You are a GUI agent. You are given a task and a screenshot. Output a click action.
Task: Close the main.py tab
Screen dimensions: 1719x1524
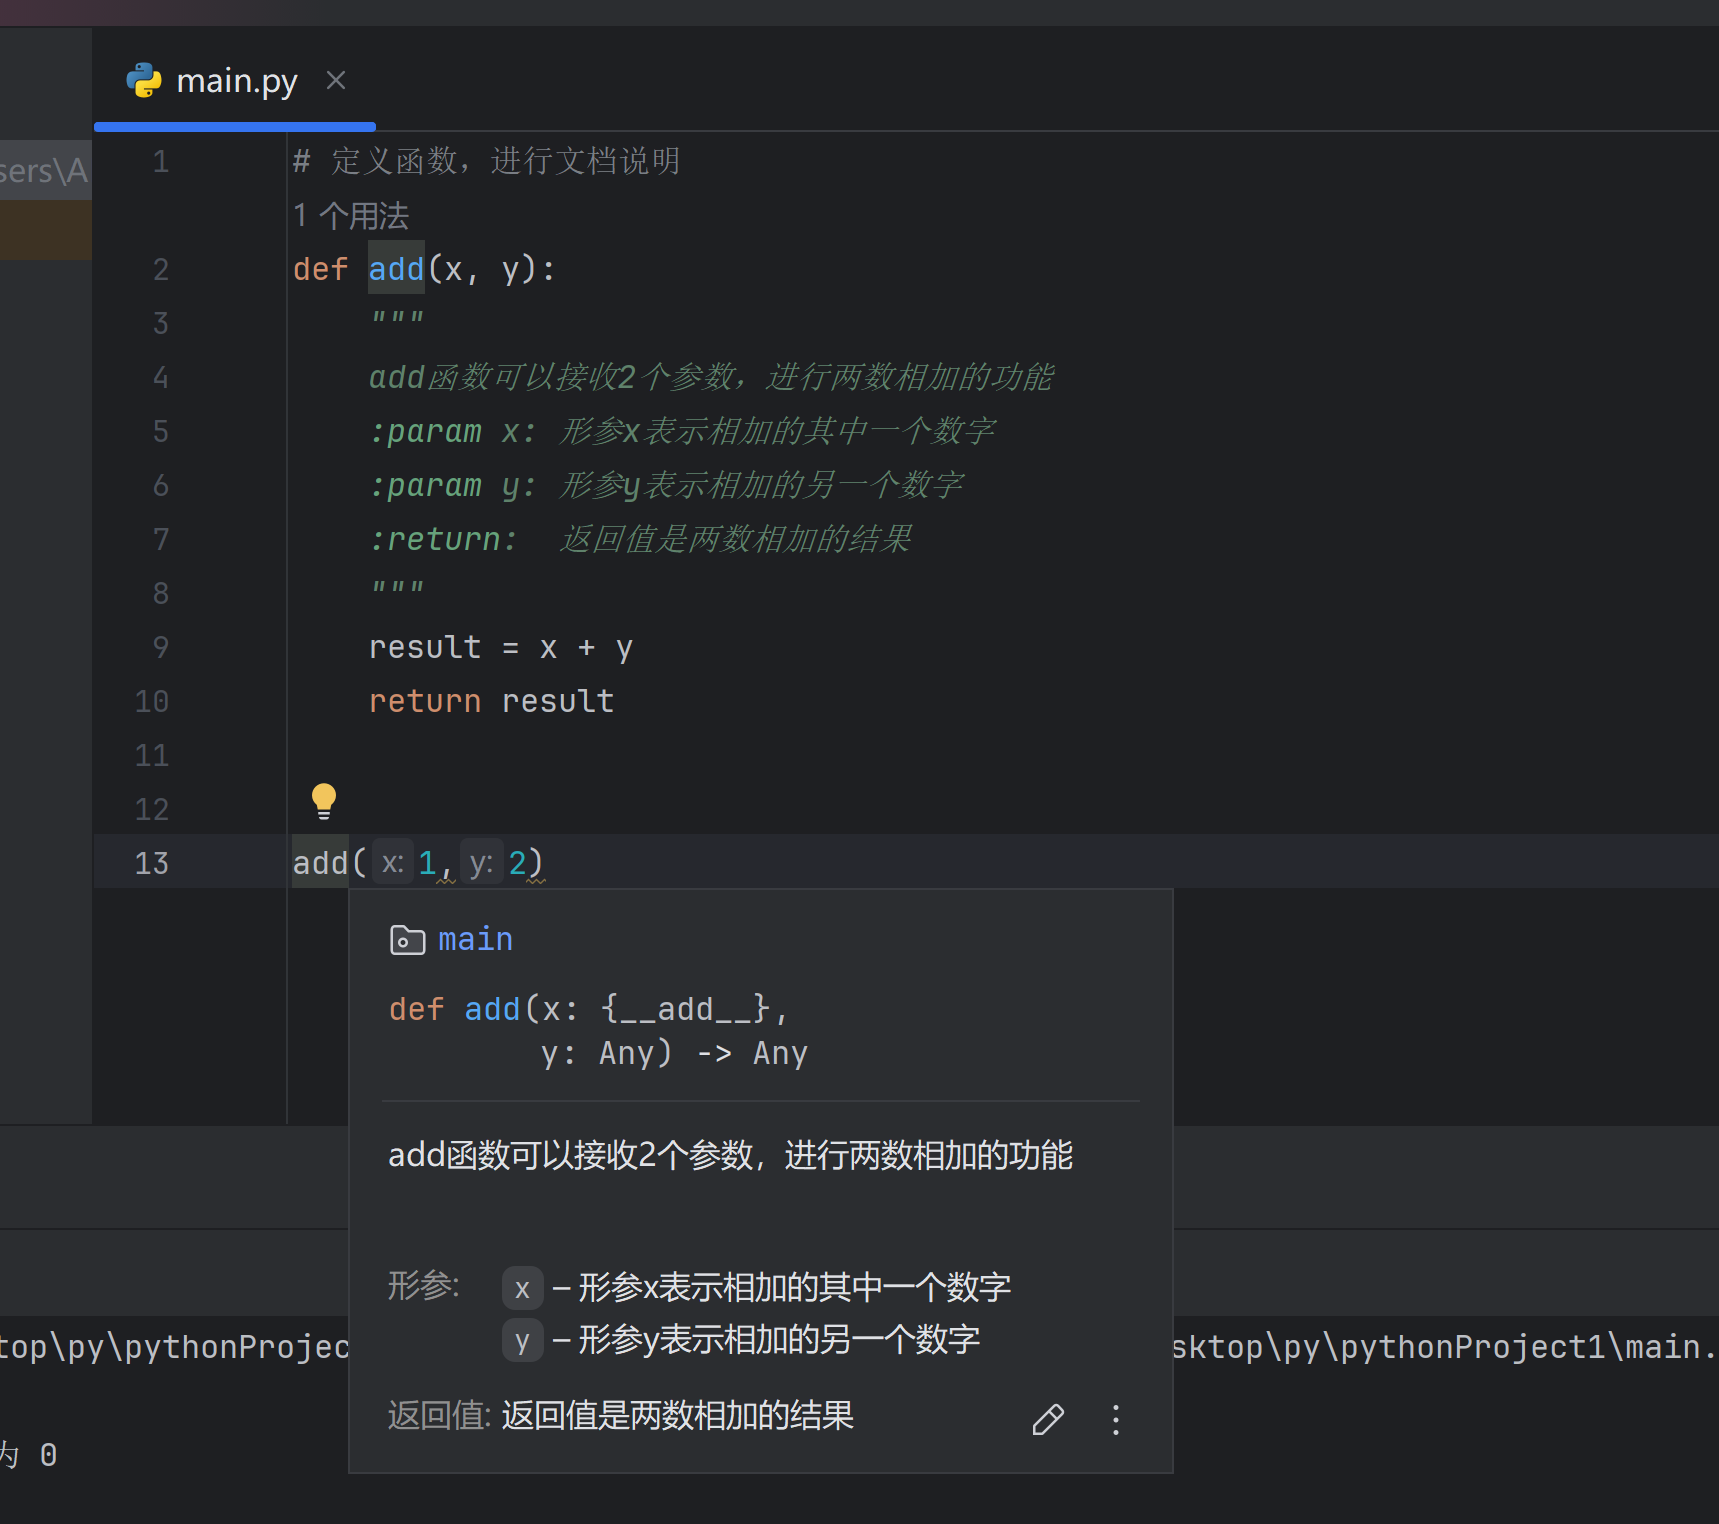click(336, 80)
